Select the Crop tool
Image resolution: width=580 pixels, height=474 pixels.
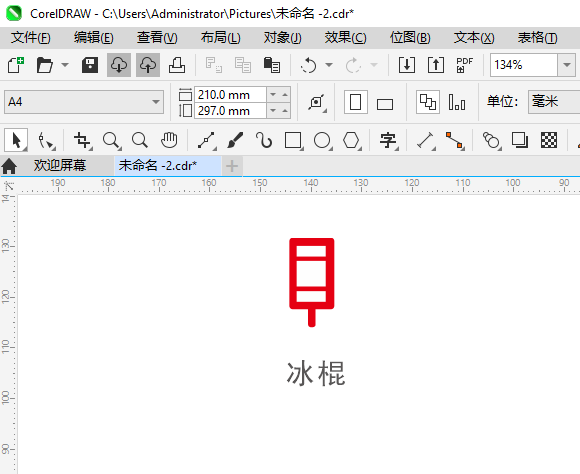[x=82, y=141]
